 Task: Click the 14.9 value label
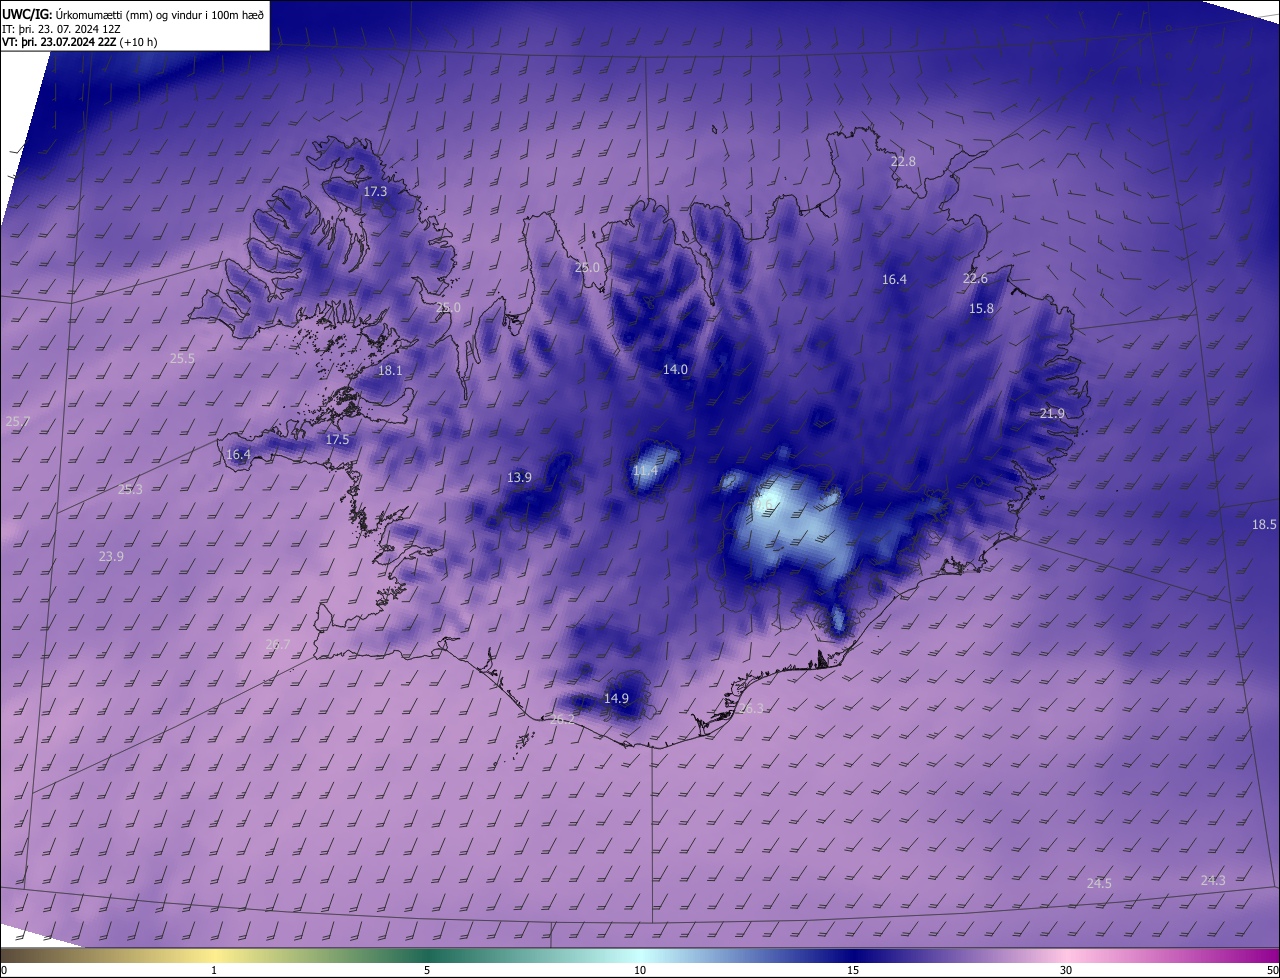[x=616, y=699]
